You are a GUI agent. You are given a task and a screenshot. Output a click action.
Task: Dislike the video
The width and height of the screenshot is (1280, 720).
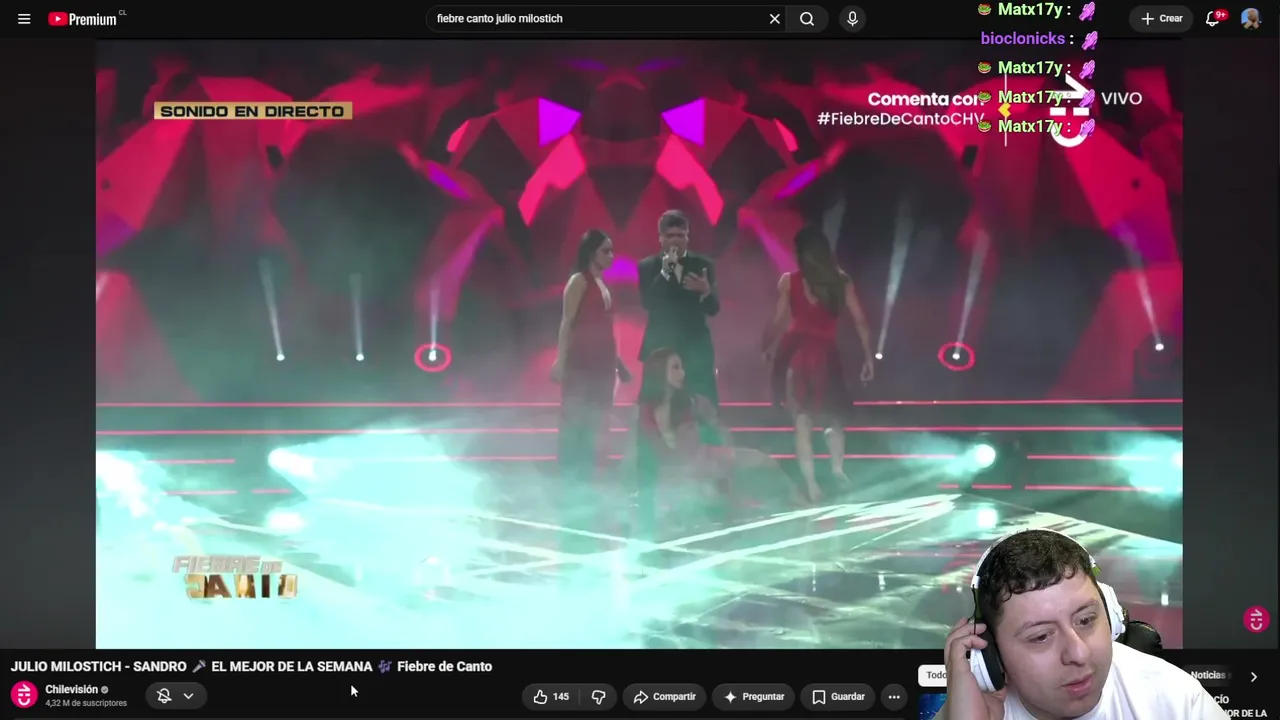(x=598, y=696)
